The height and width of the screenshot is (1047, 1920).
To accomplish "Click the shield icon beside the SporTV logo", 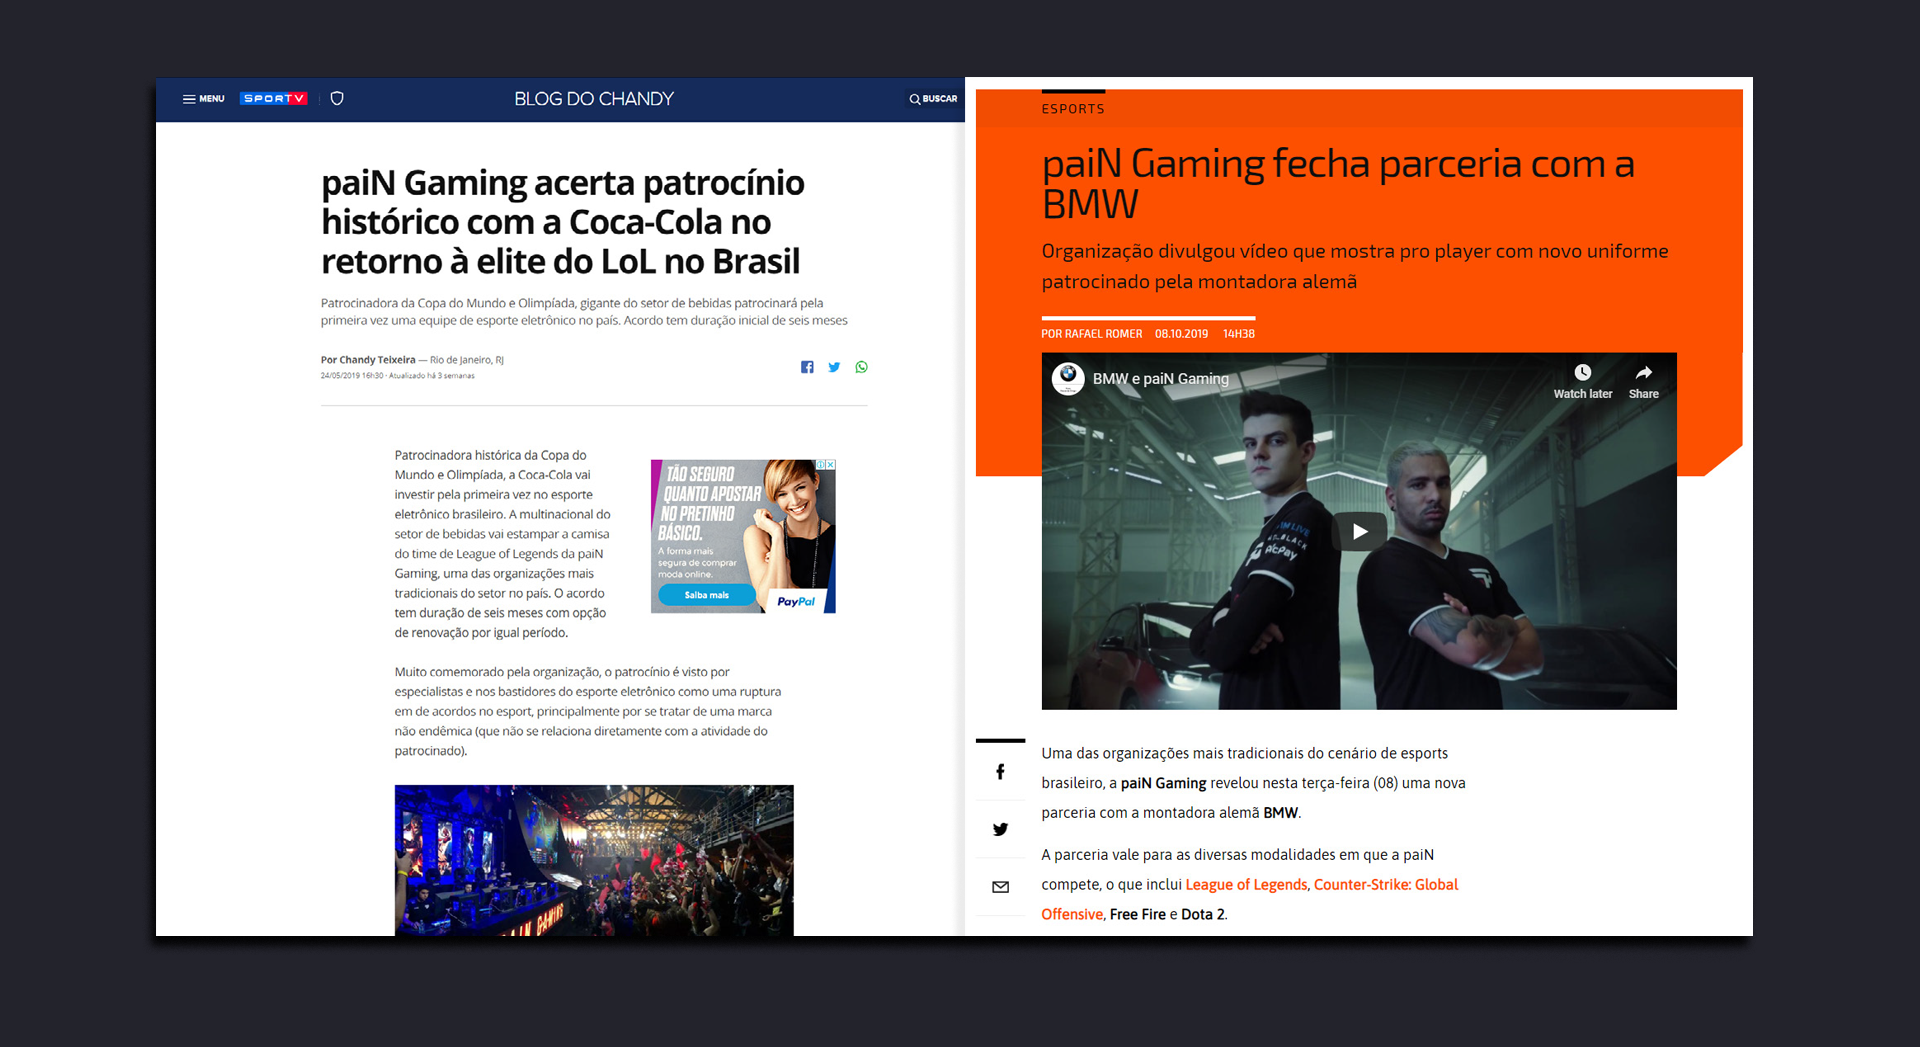I will point(337,99).
